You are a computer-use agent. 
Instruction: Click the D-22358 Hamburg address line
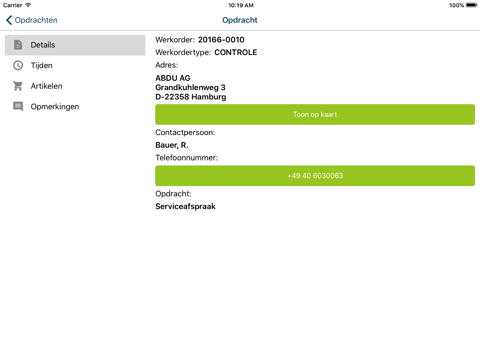coord(191,97)
